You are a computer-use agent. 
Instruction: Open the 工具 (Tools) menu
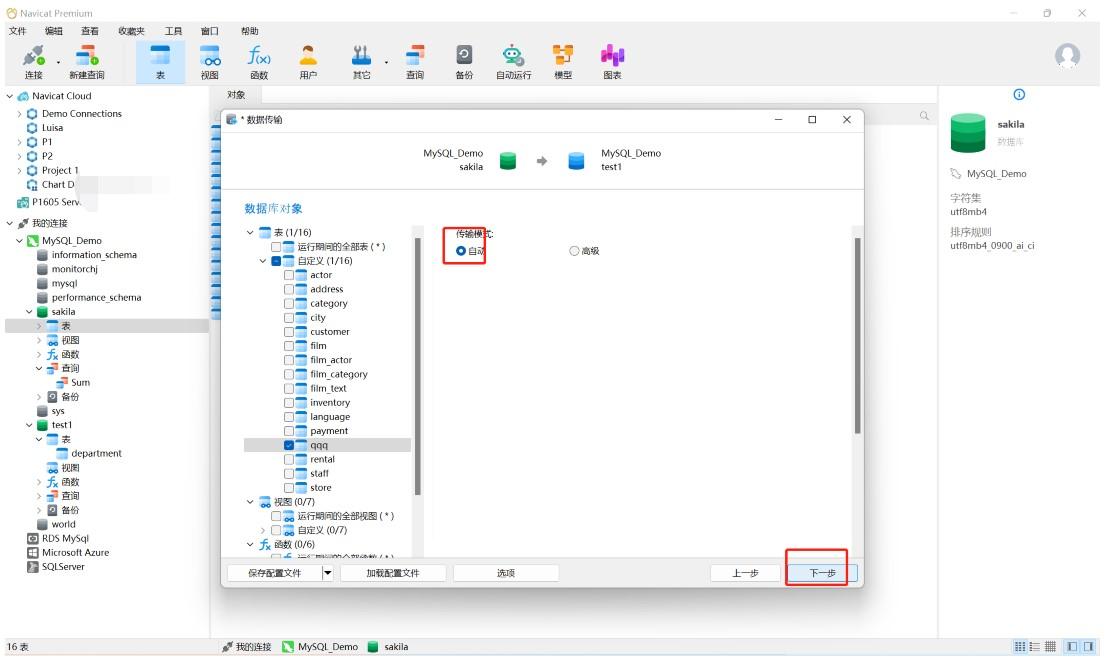173,31
